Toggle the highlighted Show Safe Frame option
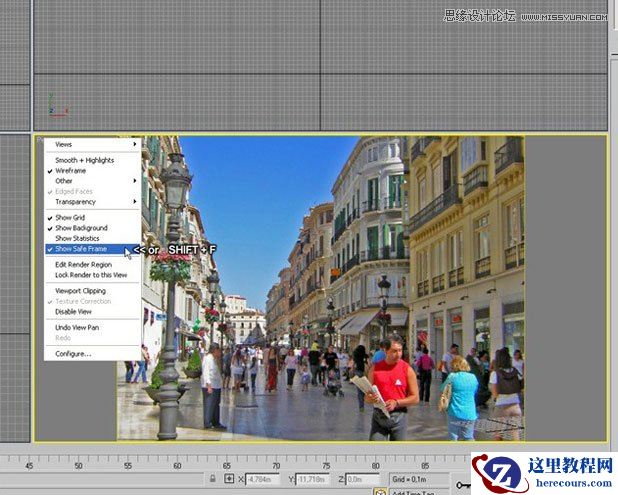 click(93, 249)
